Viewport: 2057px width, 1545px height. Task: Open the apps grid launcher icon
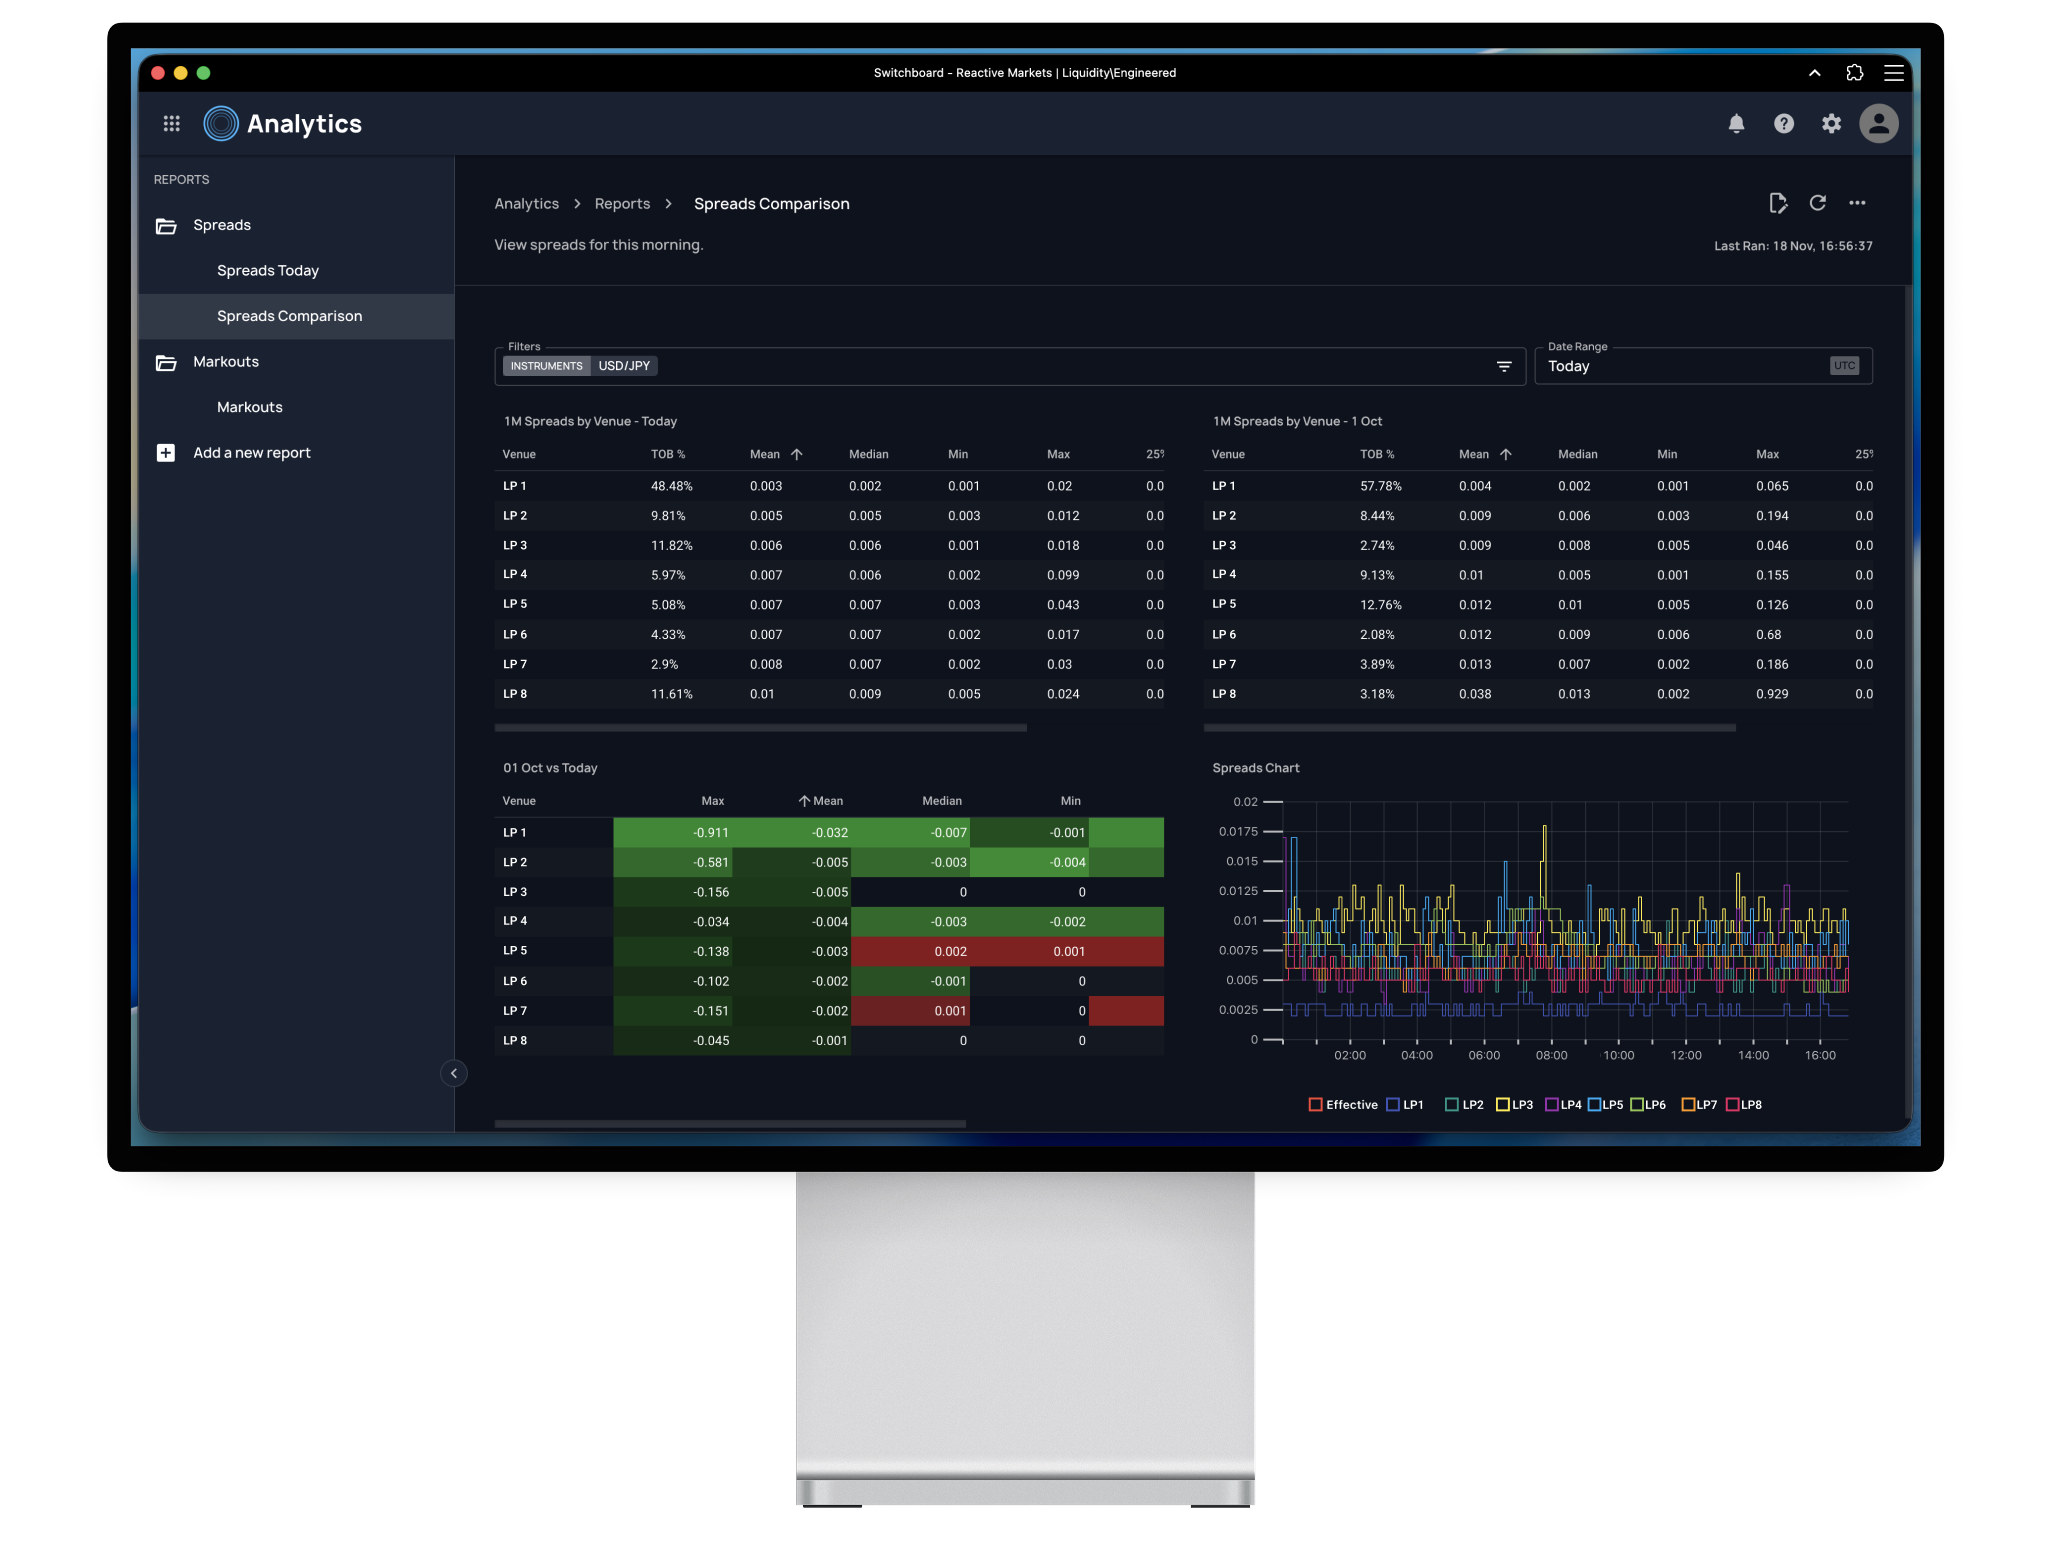[171, 124]
